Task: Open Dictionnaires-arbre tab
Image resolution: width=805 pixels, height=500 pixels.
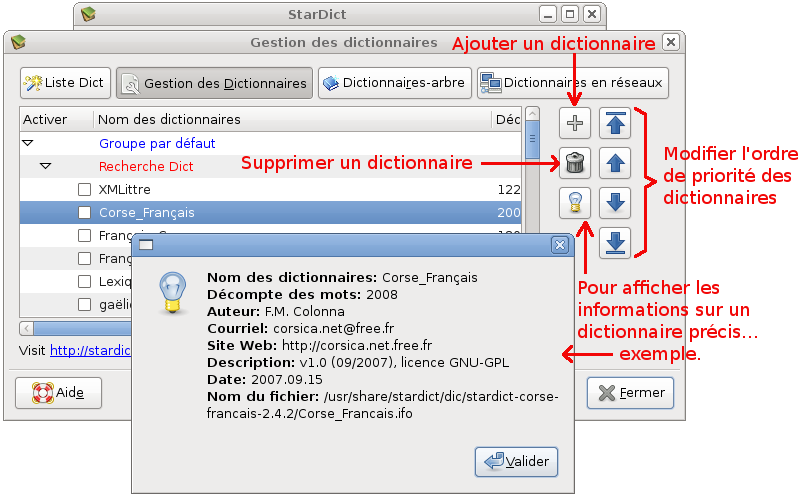Action: [x=394, y=83]
